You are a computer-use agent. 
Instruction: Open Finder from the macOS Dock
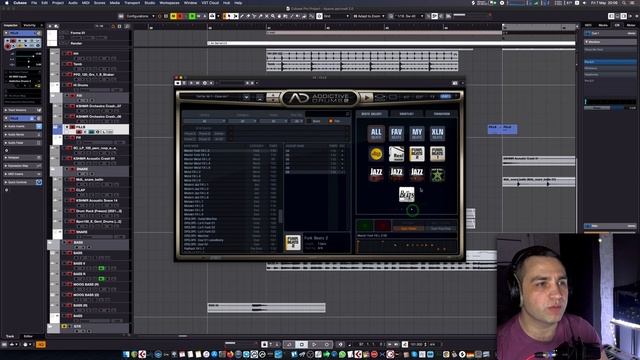126,354
